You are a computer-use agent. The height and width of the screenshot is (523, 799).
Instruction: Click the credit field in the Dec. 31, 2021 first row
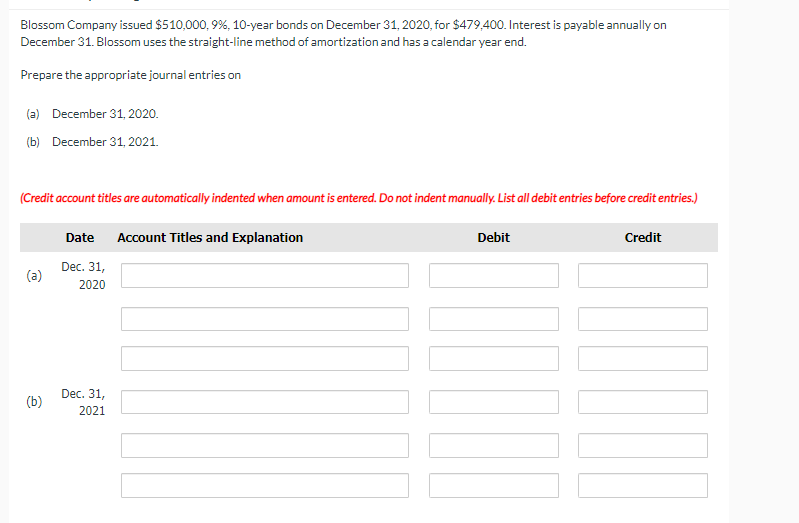click(643, 402)
